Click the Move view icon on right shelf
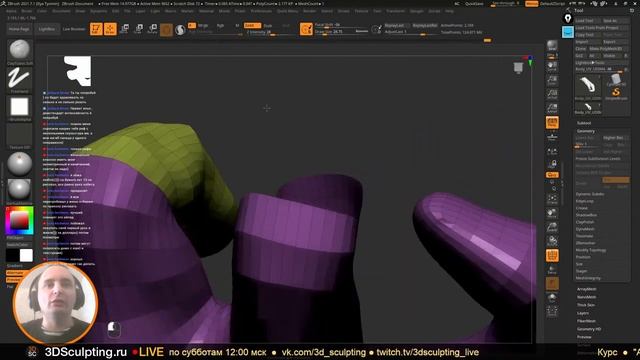 [x=552, y=213]
